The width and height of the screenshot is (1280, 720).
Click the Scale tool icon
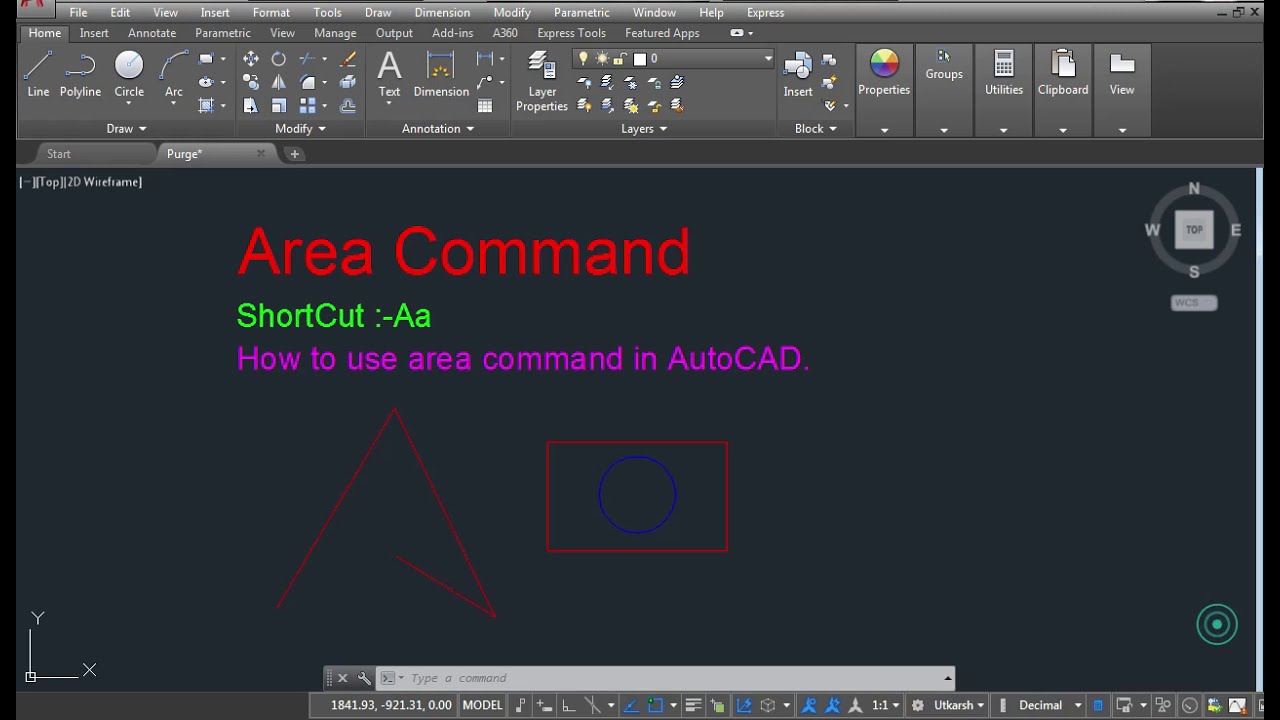point(279,105)
